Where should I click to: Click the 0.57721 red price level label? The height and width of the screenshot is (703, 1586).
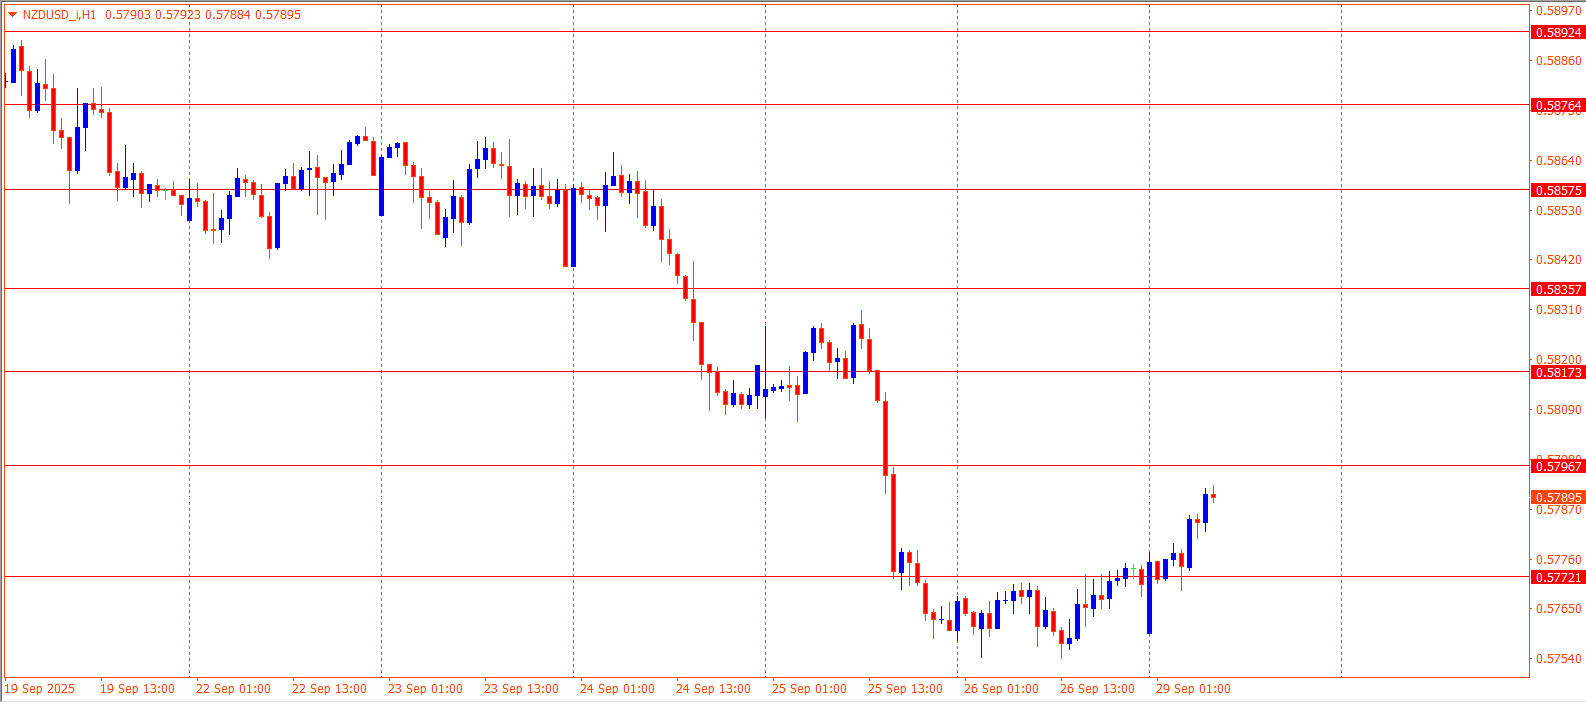click(1558, 578)
